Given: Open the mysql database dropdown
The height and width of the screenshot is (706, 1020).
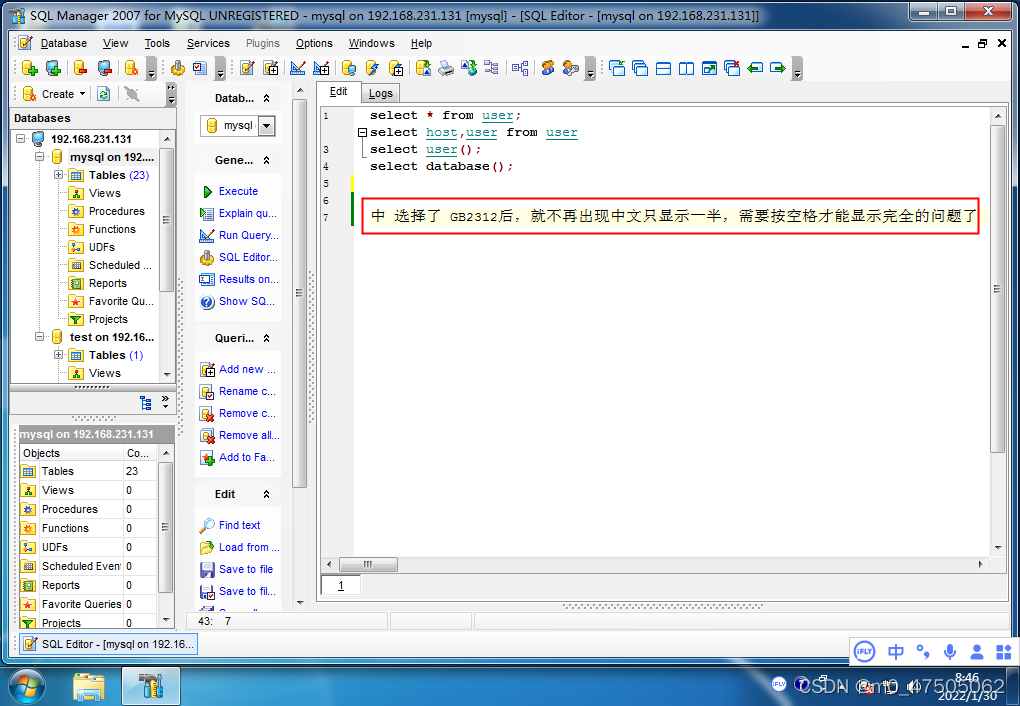Looking at the screenshot, I should pyautogui.click(x=267, y=126).
